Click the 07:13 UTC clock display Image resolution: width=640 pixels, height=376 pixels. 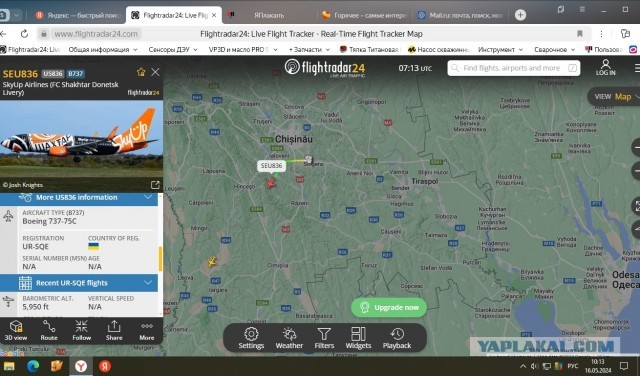(x=415, y=68)
